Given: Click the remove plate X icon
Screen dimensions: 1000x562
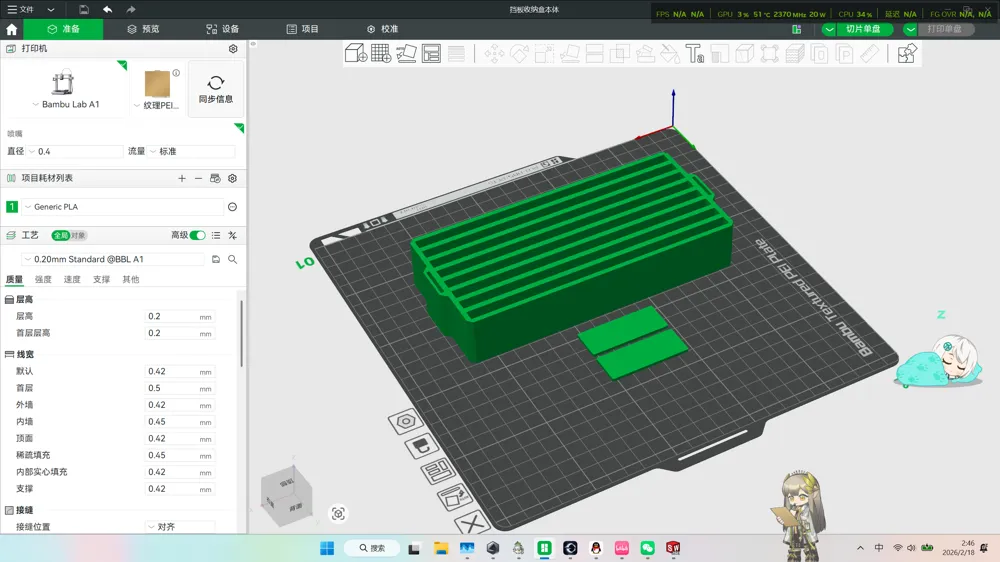Looking at the screenshot, I should tap(472, 523).
